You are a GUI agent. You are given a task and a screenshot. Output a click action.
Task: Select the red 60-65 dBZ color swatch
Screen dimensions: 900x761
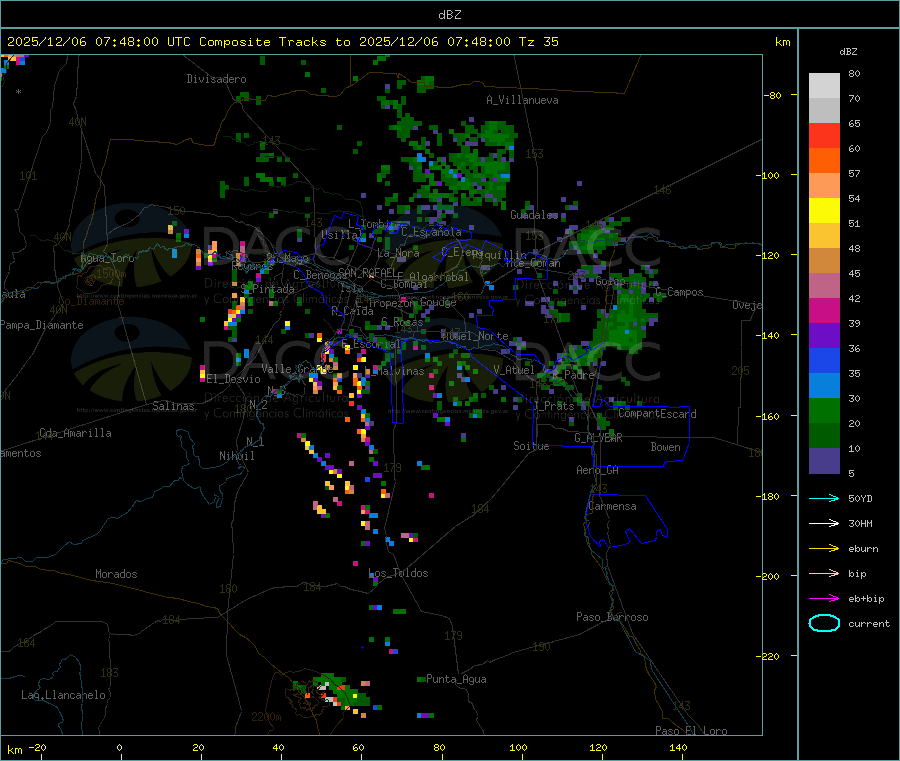click(824, 135)
